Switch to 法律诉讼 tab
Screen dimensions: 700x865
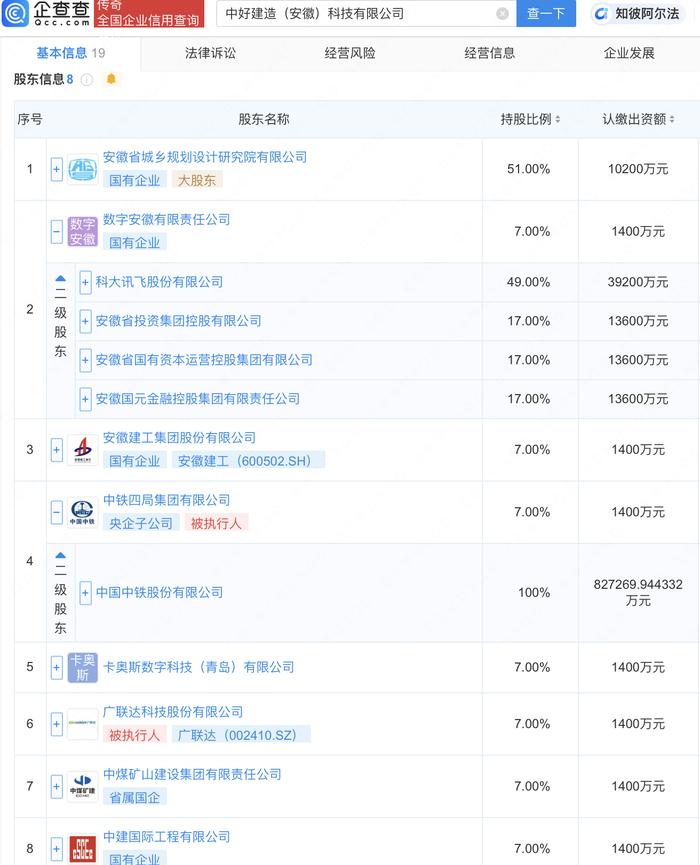click(x=210, y=53)
